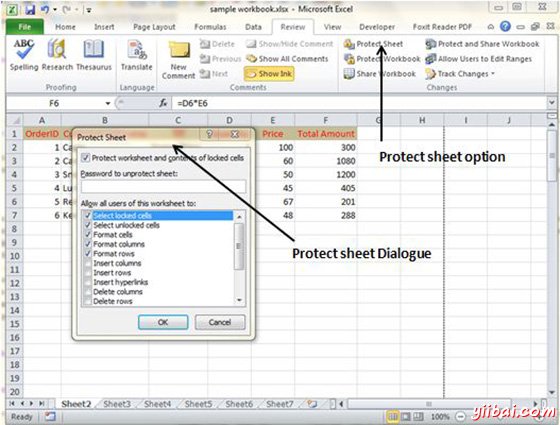Undo the last action in toolbar

click(45, 9)
